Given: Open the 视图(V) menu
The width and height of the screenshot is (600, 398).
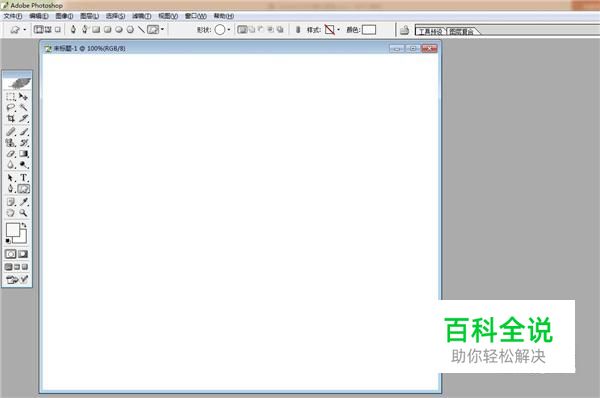Looking at the screenshot, I should [168, 16].
